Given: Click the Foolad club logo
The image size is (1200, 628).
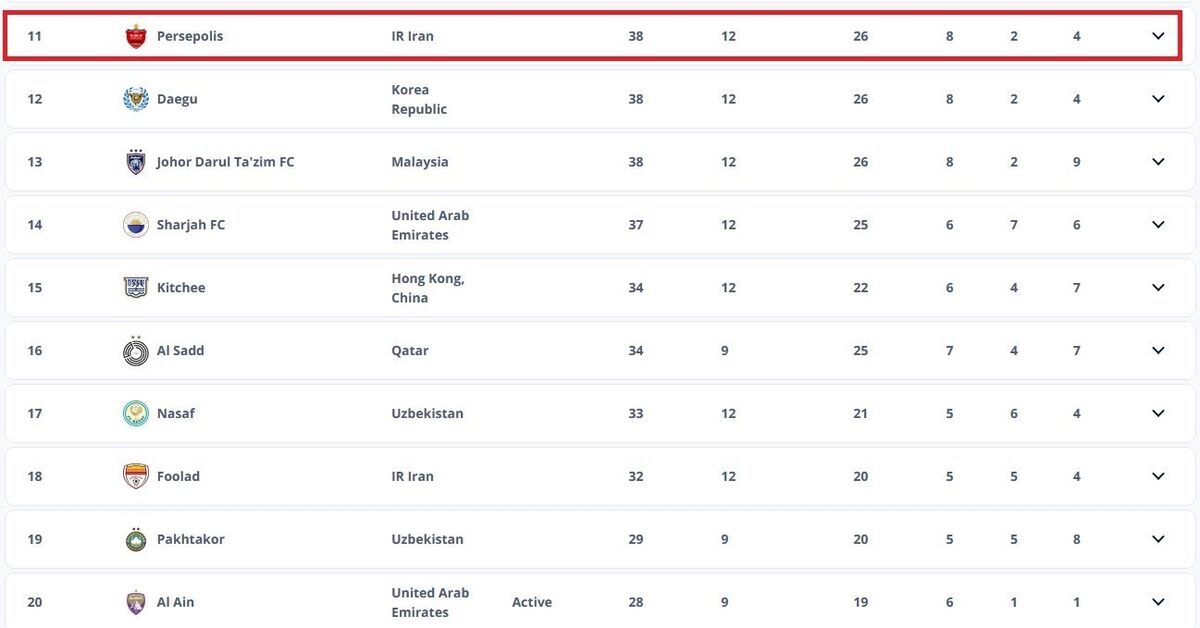Looking at the screenshot, I should pos(135,477).
